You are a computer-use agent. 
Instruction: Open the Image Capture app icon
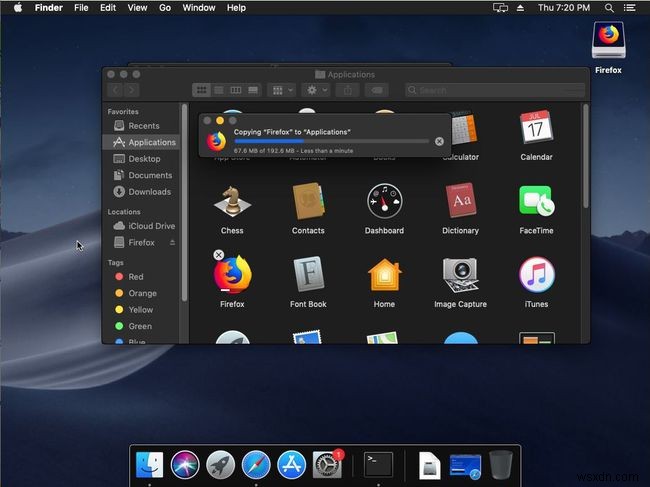coord(461,275)
